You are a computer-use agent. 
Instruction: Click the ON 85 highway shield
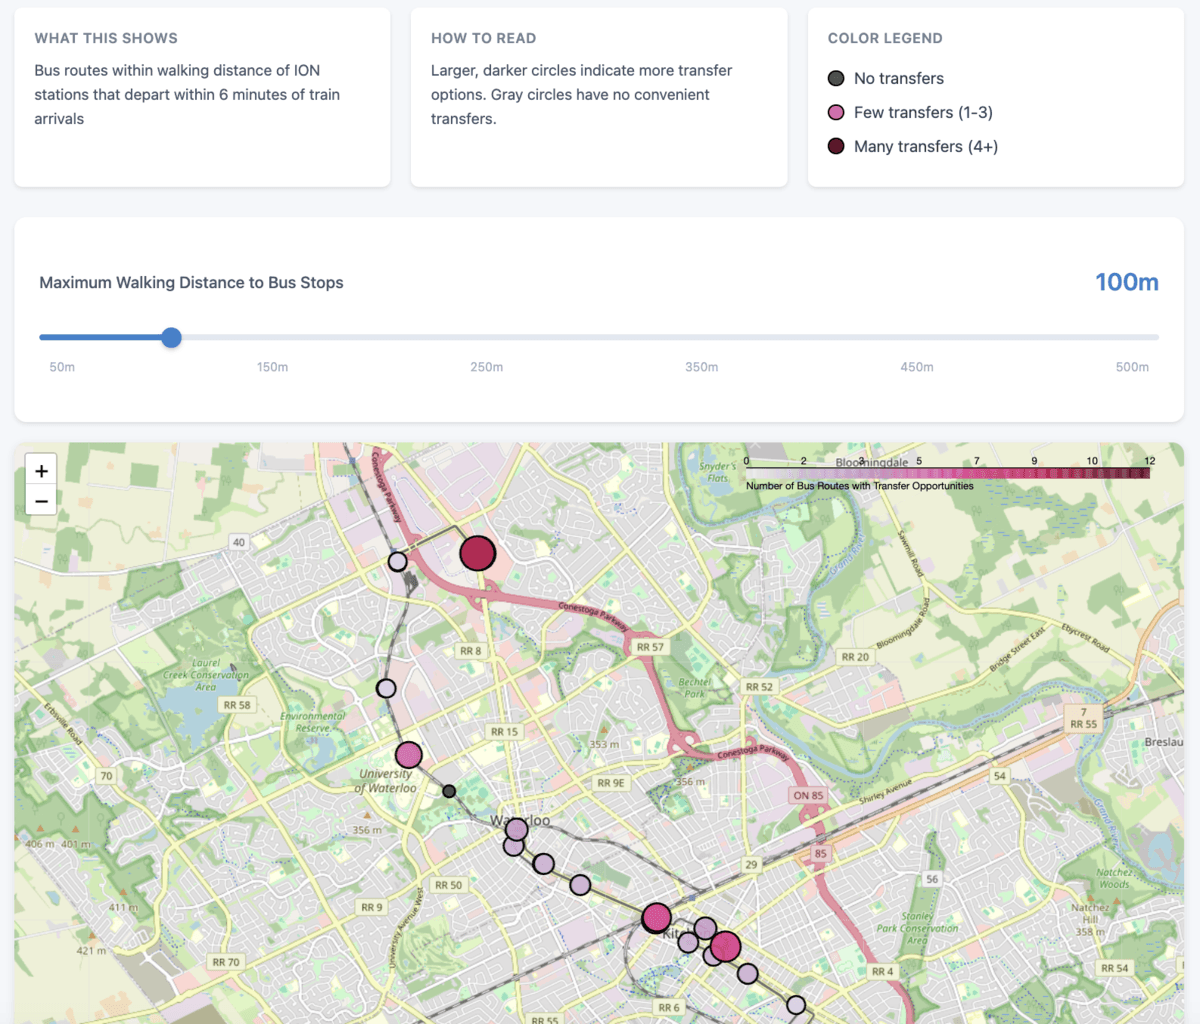(808, 796)
